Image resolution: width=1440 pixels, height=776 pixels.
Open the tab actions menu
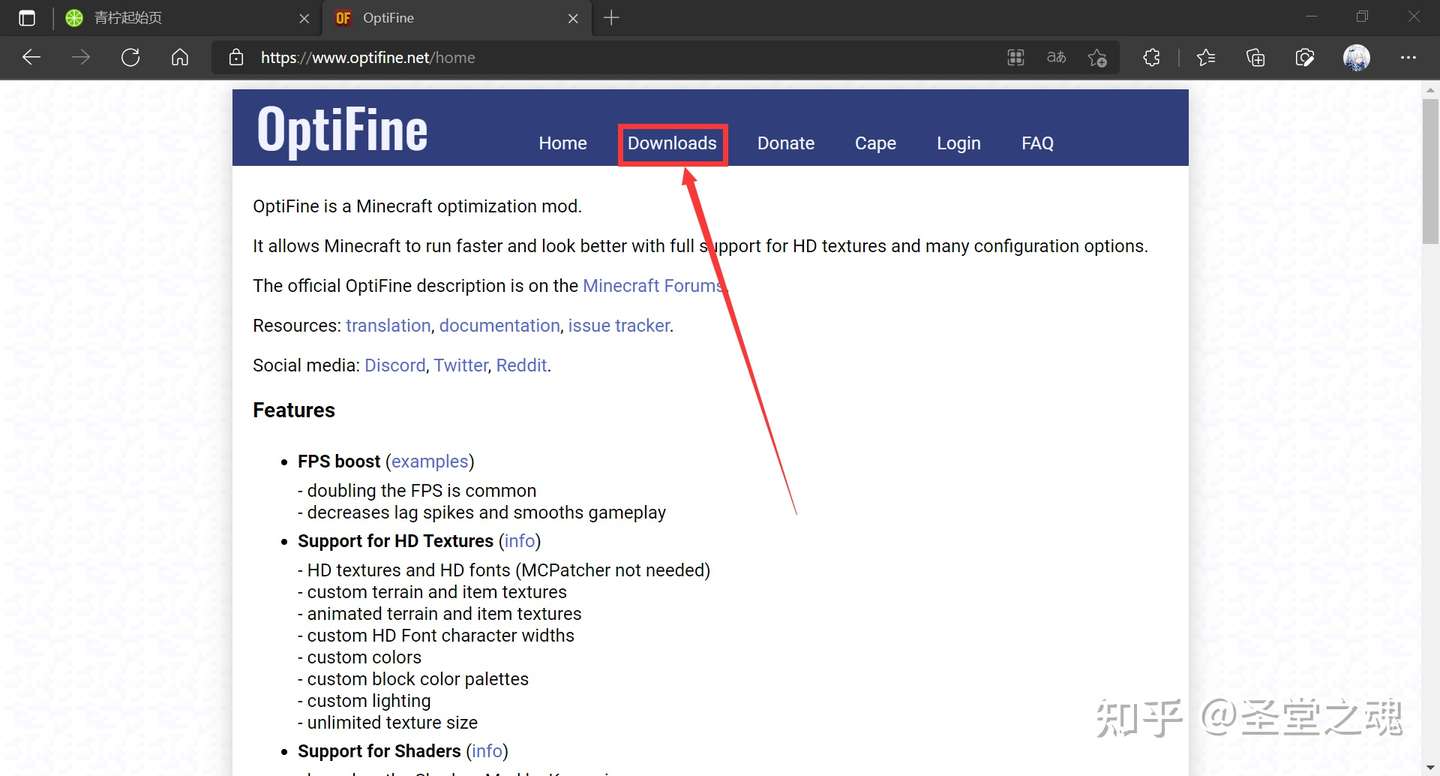27,17
